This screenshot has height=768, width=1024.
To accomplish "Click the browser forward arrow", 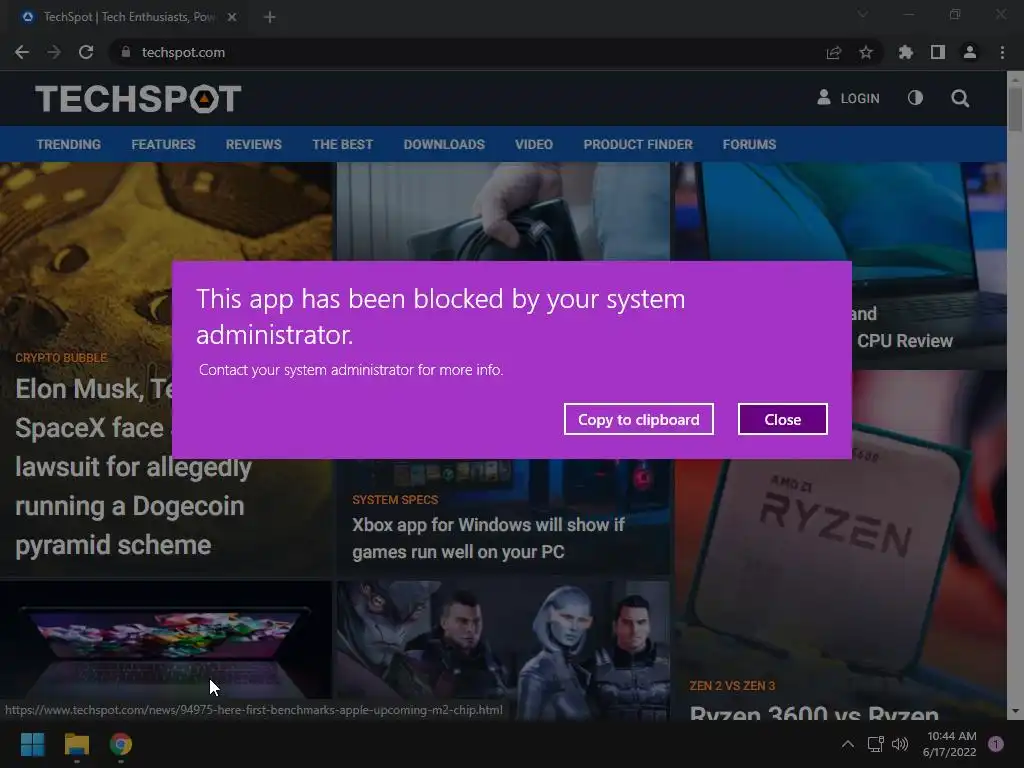I will [x=54, y=52].
